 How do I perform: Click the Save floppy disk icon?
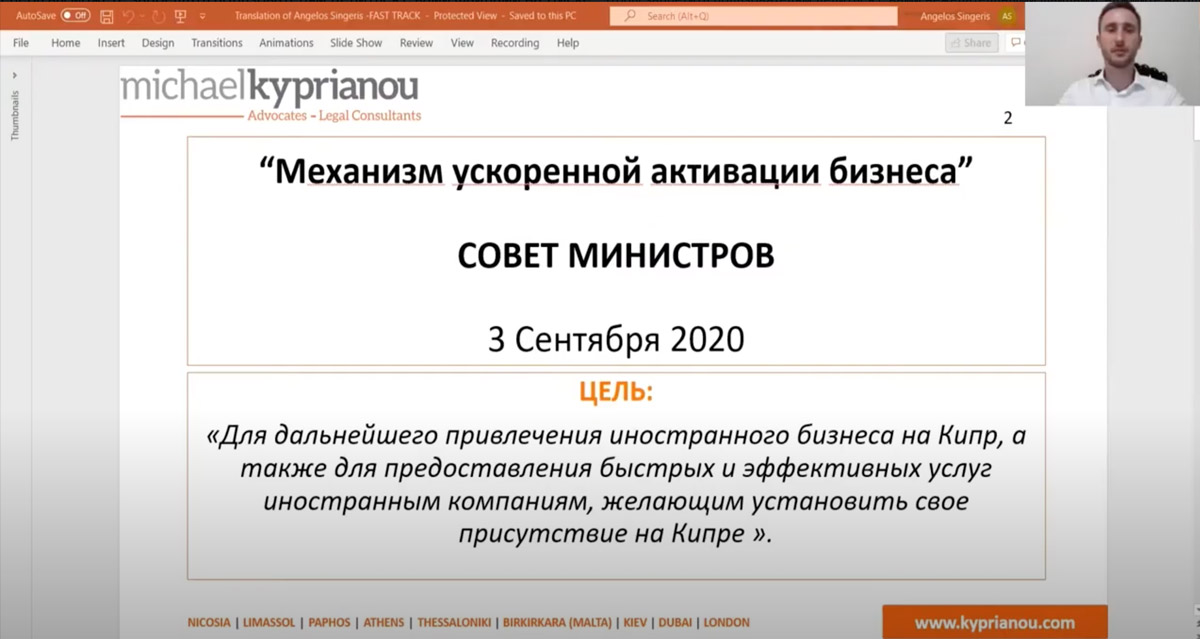click(107, 16)
